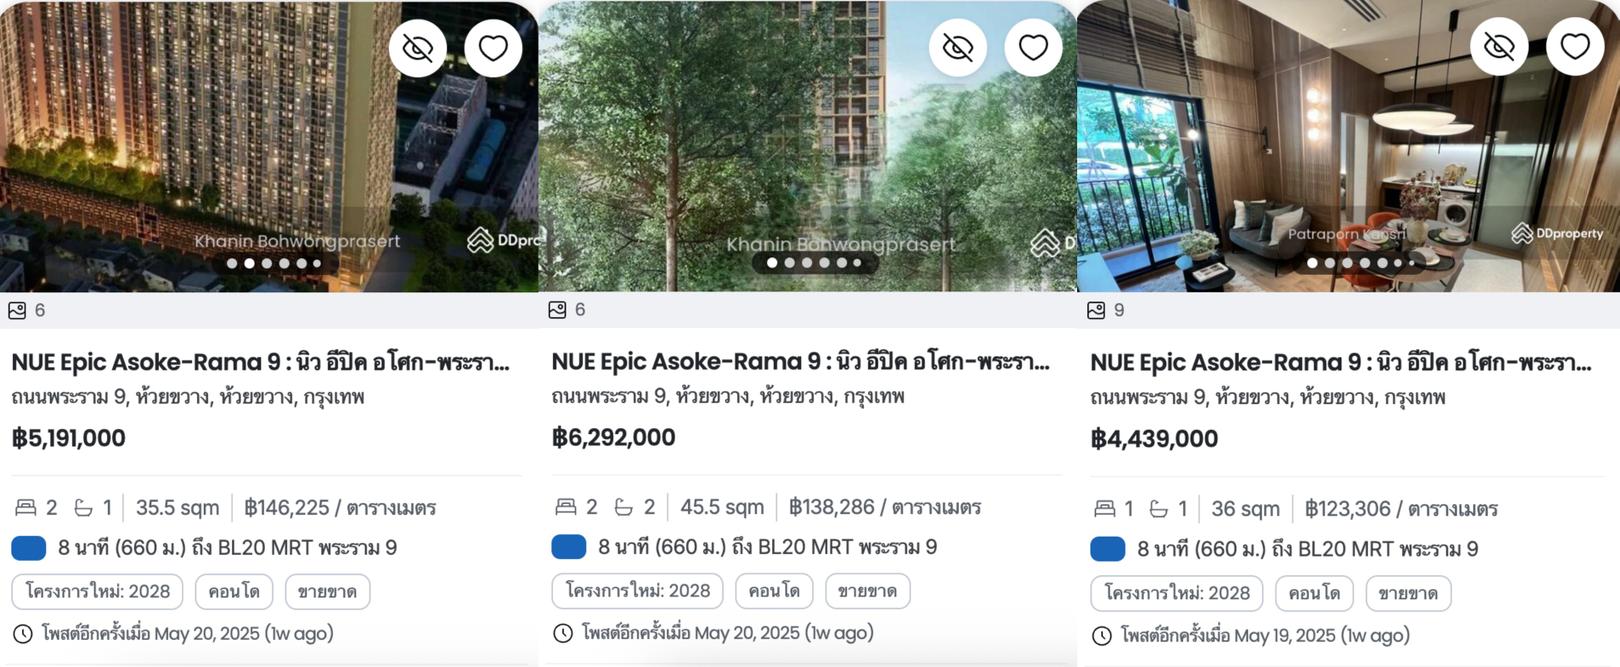Hide the ฿6,292,000 listing with eye-slash icon
The height and width of the screenshot is (667, 1620).
958,48
